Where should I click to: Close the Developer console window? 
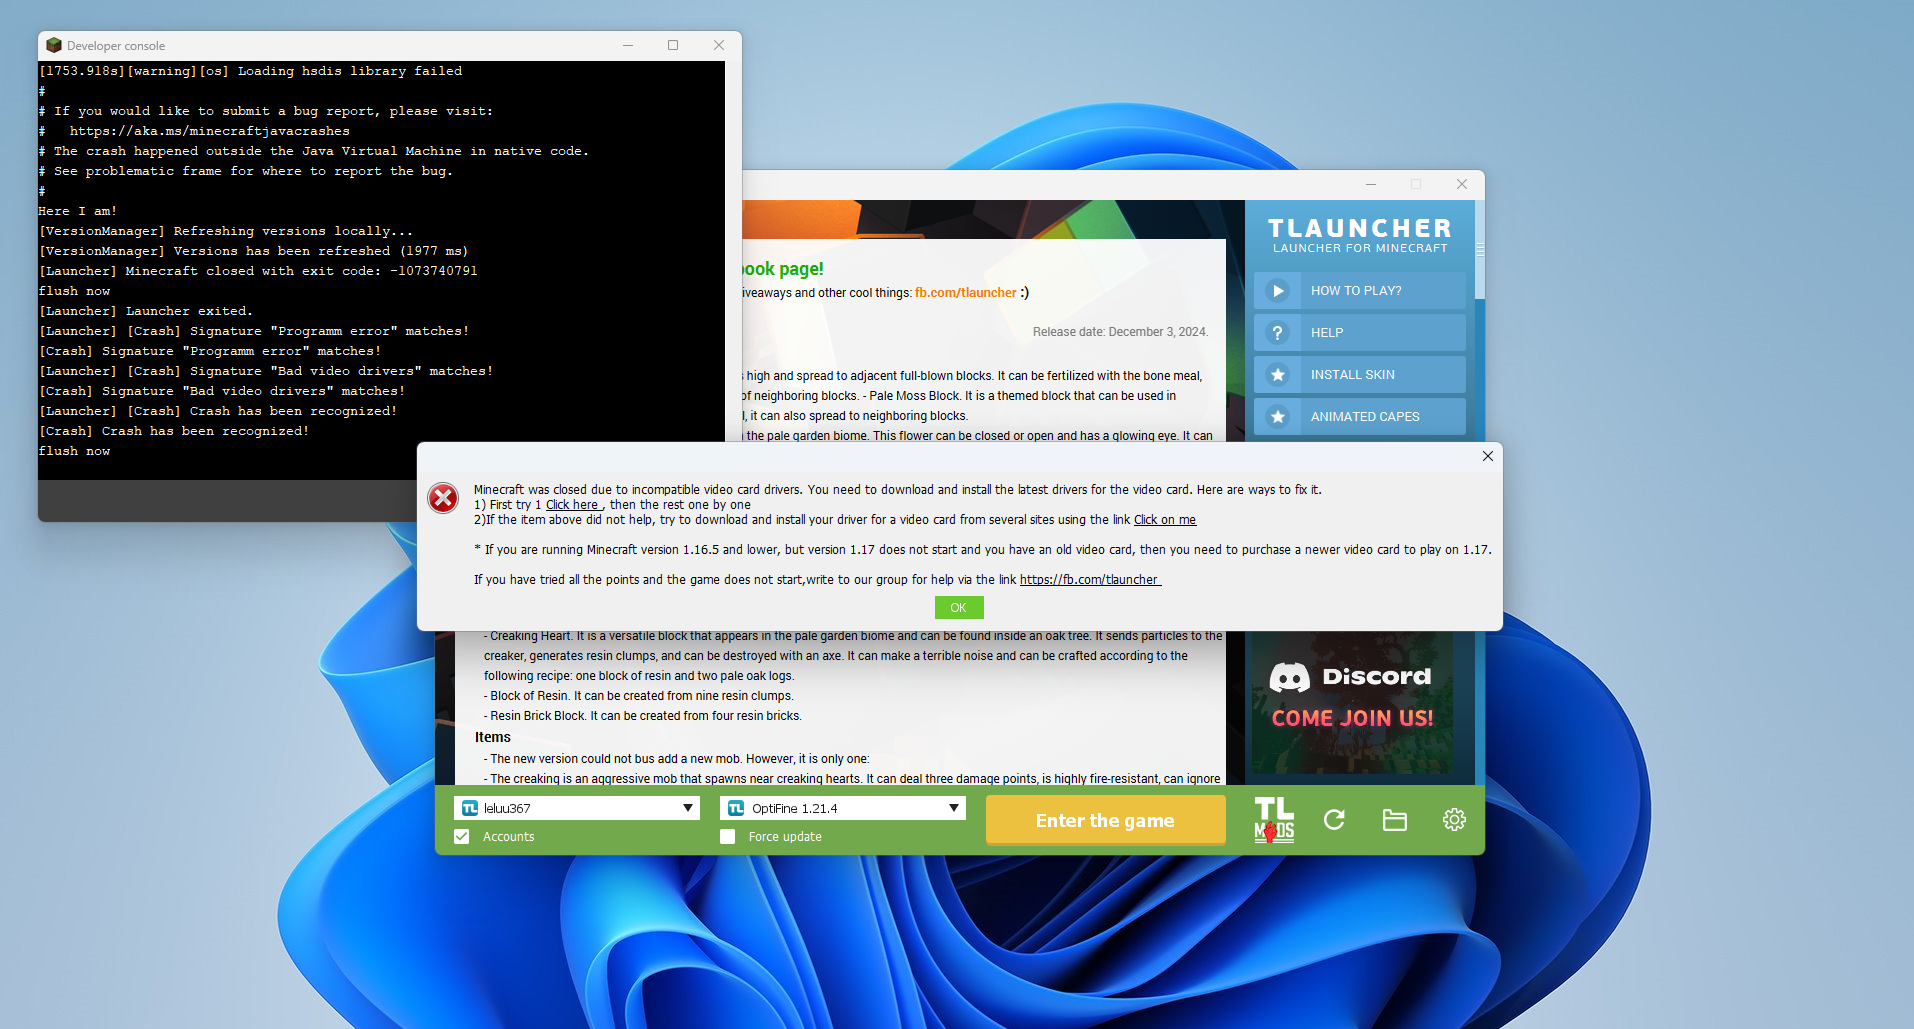(x=718, y=45)
